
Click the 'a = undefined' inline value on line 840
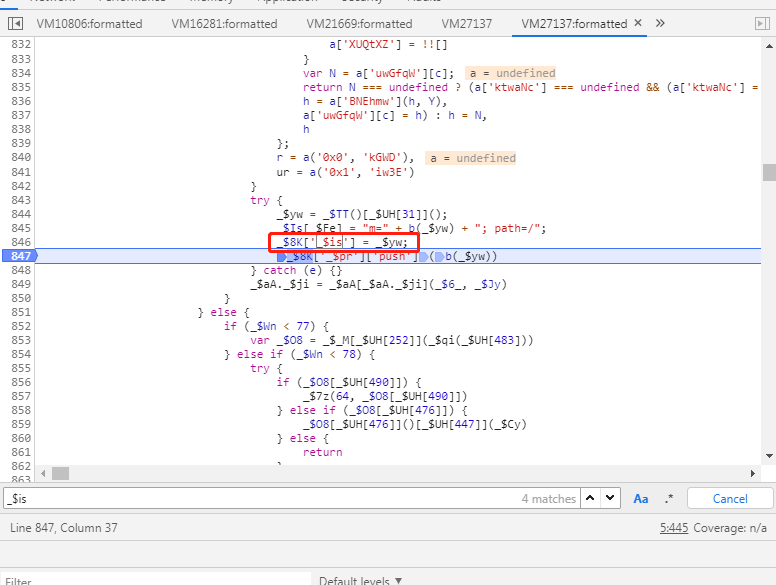coord(471,158)
